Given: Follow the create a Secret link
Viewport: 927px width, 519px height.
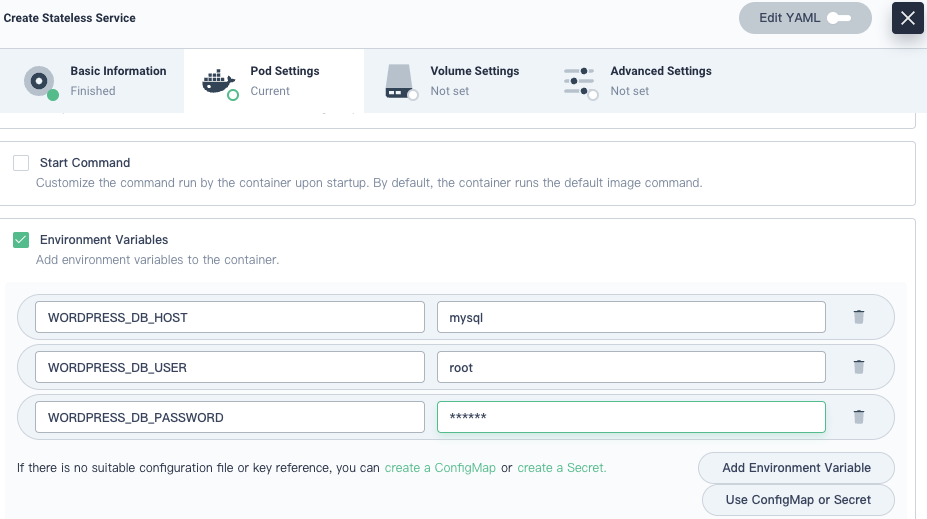Looking at the screenshot, I should (x=561, y=468).
